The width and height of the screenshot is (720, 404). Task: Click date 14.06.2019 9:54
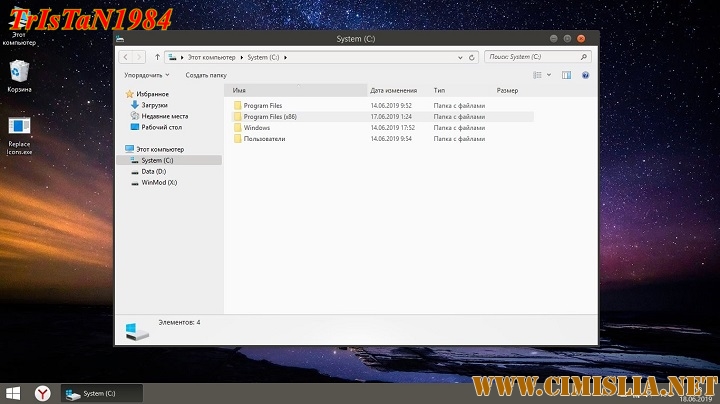(391, 139)
